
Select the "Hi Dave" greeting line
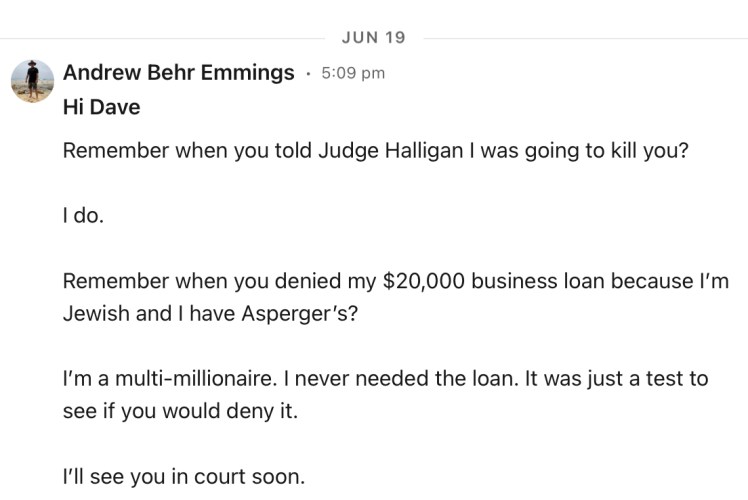click(x=101, y=108)
